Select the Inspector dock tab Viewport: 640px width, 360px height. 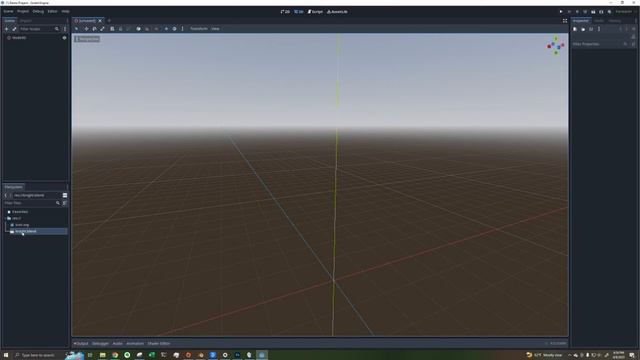580,20
